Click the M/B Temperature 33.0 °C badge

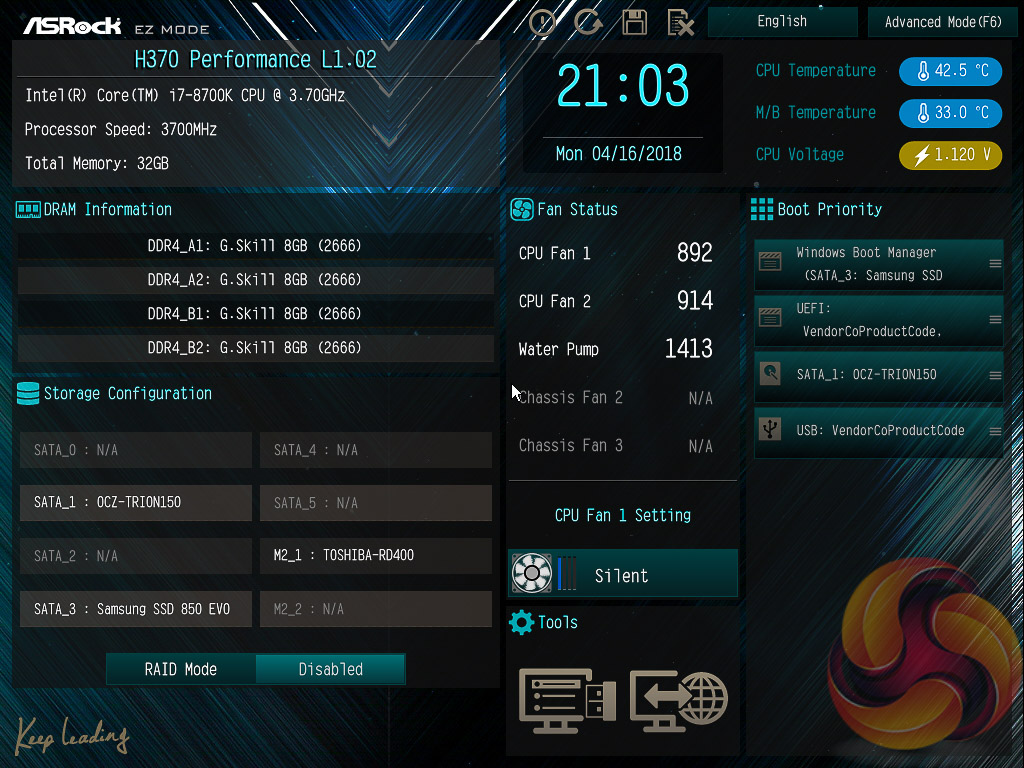tap(950, 112)
